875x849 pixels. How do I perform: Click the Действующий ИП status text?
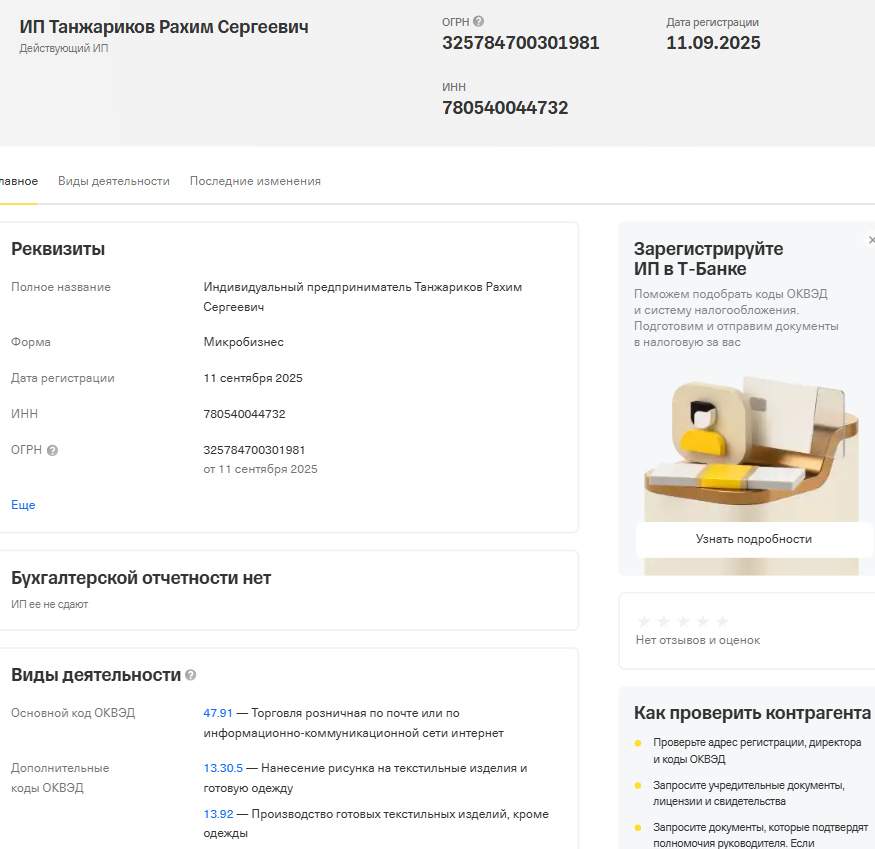pos(64,49)
